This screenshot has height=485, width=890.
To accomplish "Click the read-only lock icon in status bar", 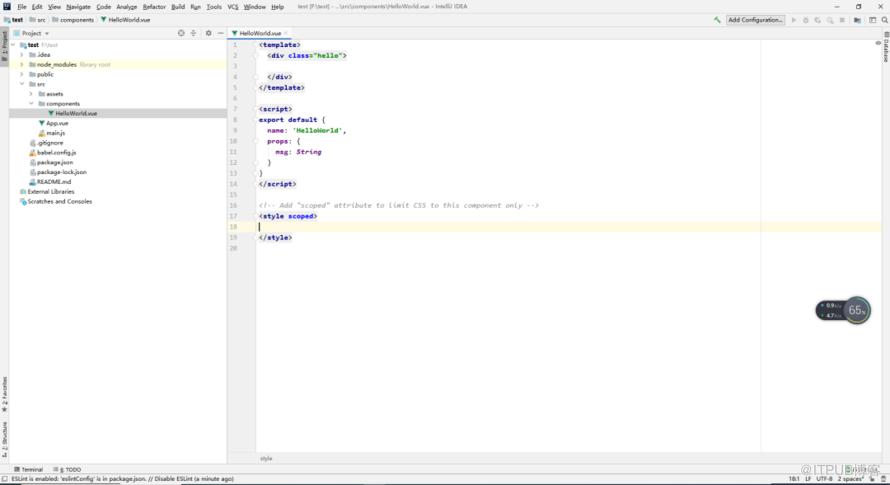I will pos(872,479).
